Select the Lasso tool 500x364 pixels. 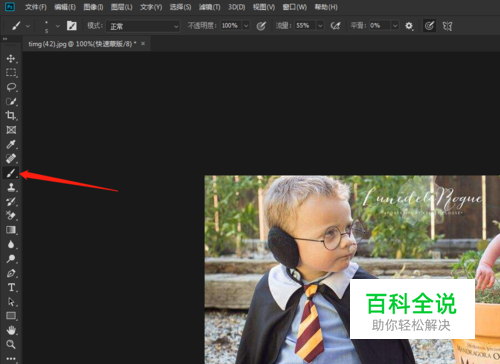[11, 87]
